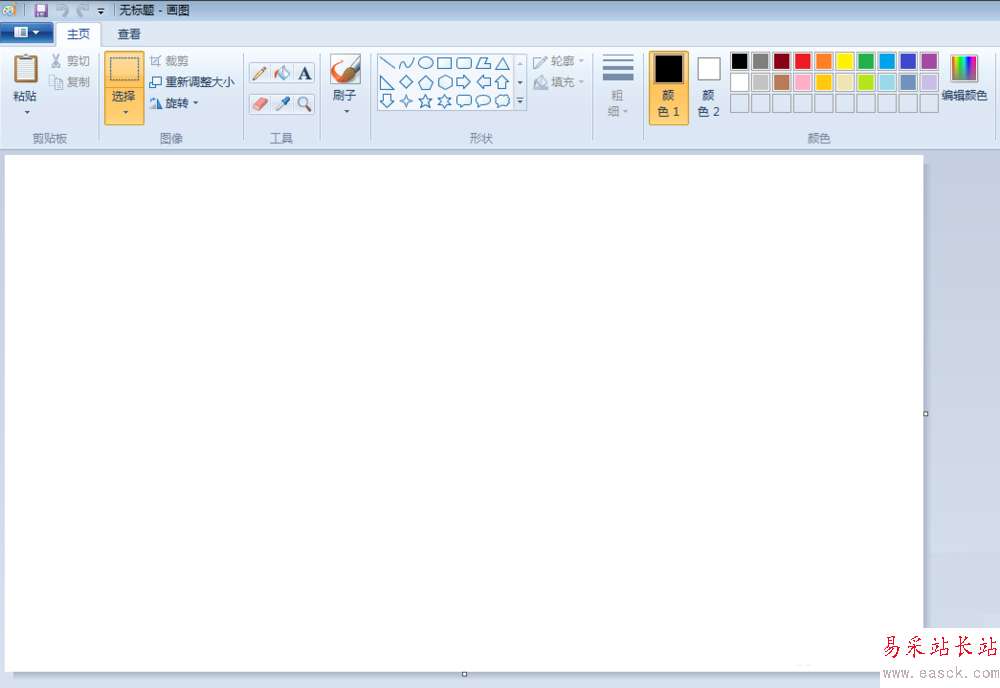The image size is (1000, 688).
Task: Open the blue Paint file menu button
Action: pos(26,33)
